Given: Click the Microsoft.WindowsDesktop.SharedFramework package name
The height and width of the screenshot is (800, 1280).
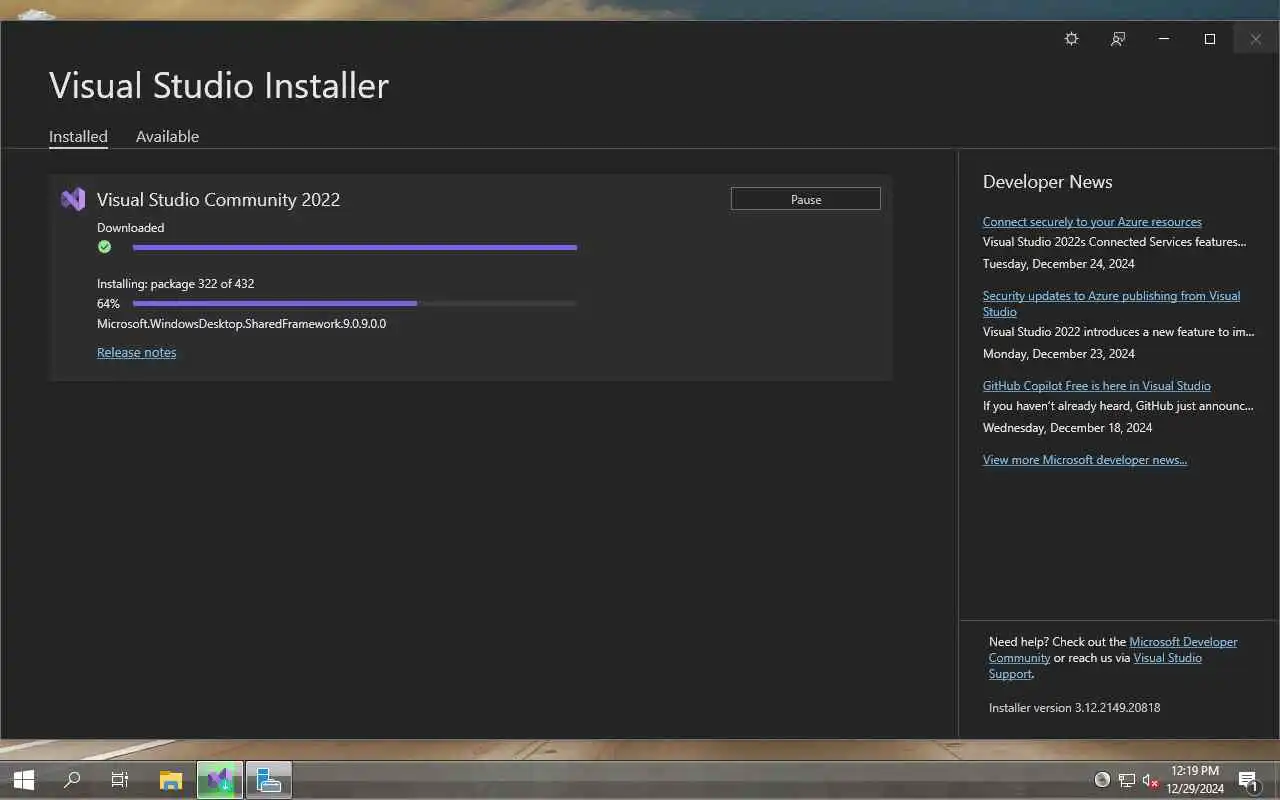Looking at the screenshot, I should coord(241,324).
